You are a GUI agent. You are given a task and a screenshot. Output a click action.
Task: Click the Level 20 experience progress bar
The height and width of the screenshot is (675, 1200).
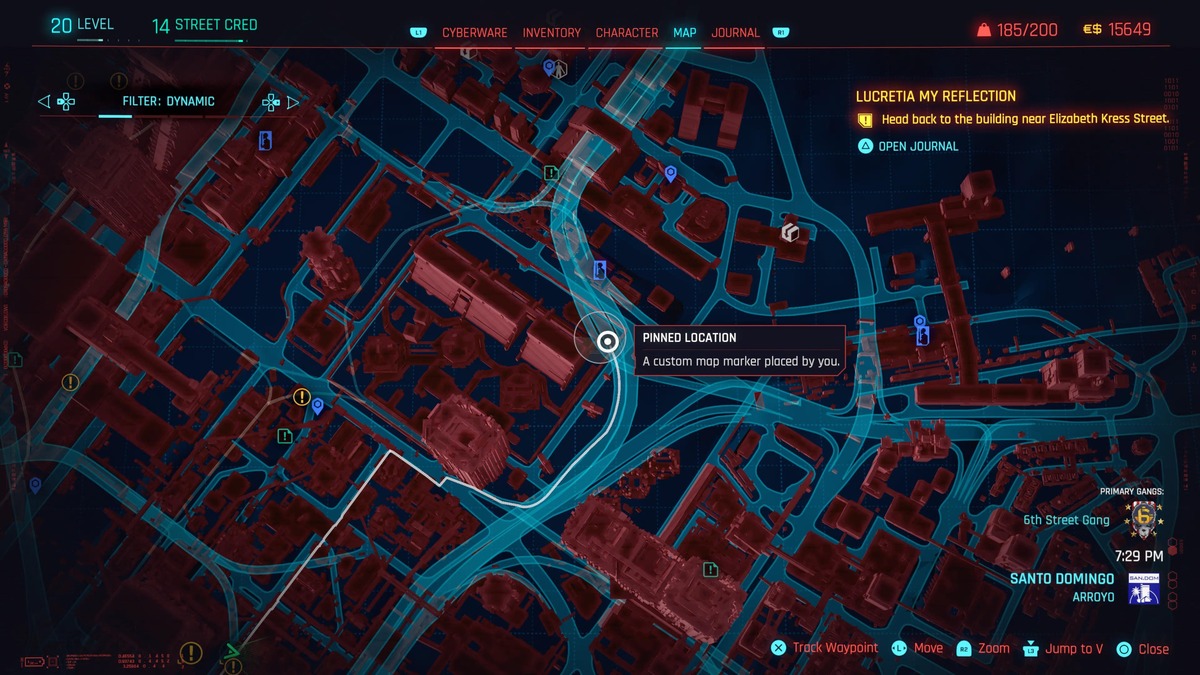[x=92, y=41]
